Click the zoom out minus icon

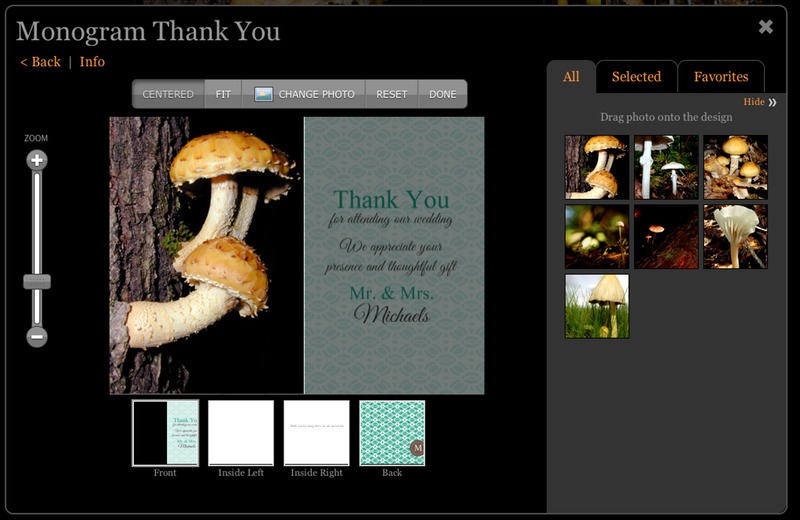coord(37,337)
